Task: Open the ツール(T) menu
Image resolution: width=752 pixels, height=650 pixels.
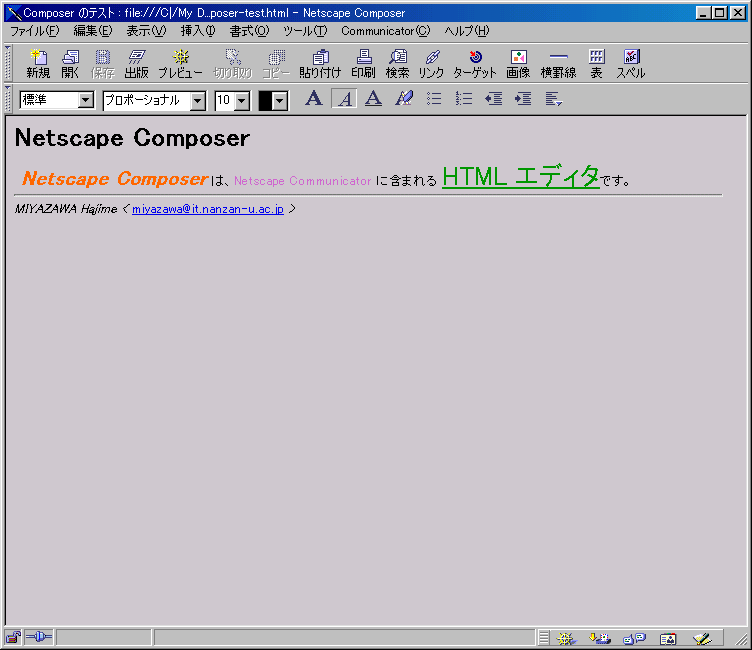Action: click(305, 31)
